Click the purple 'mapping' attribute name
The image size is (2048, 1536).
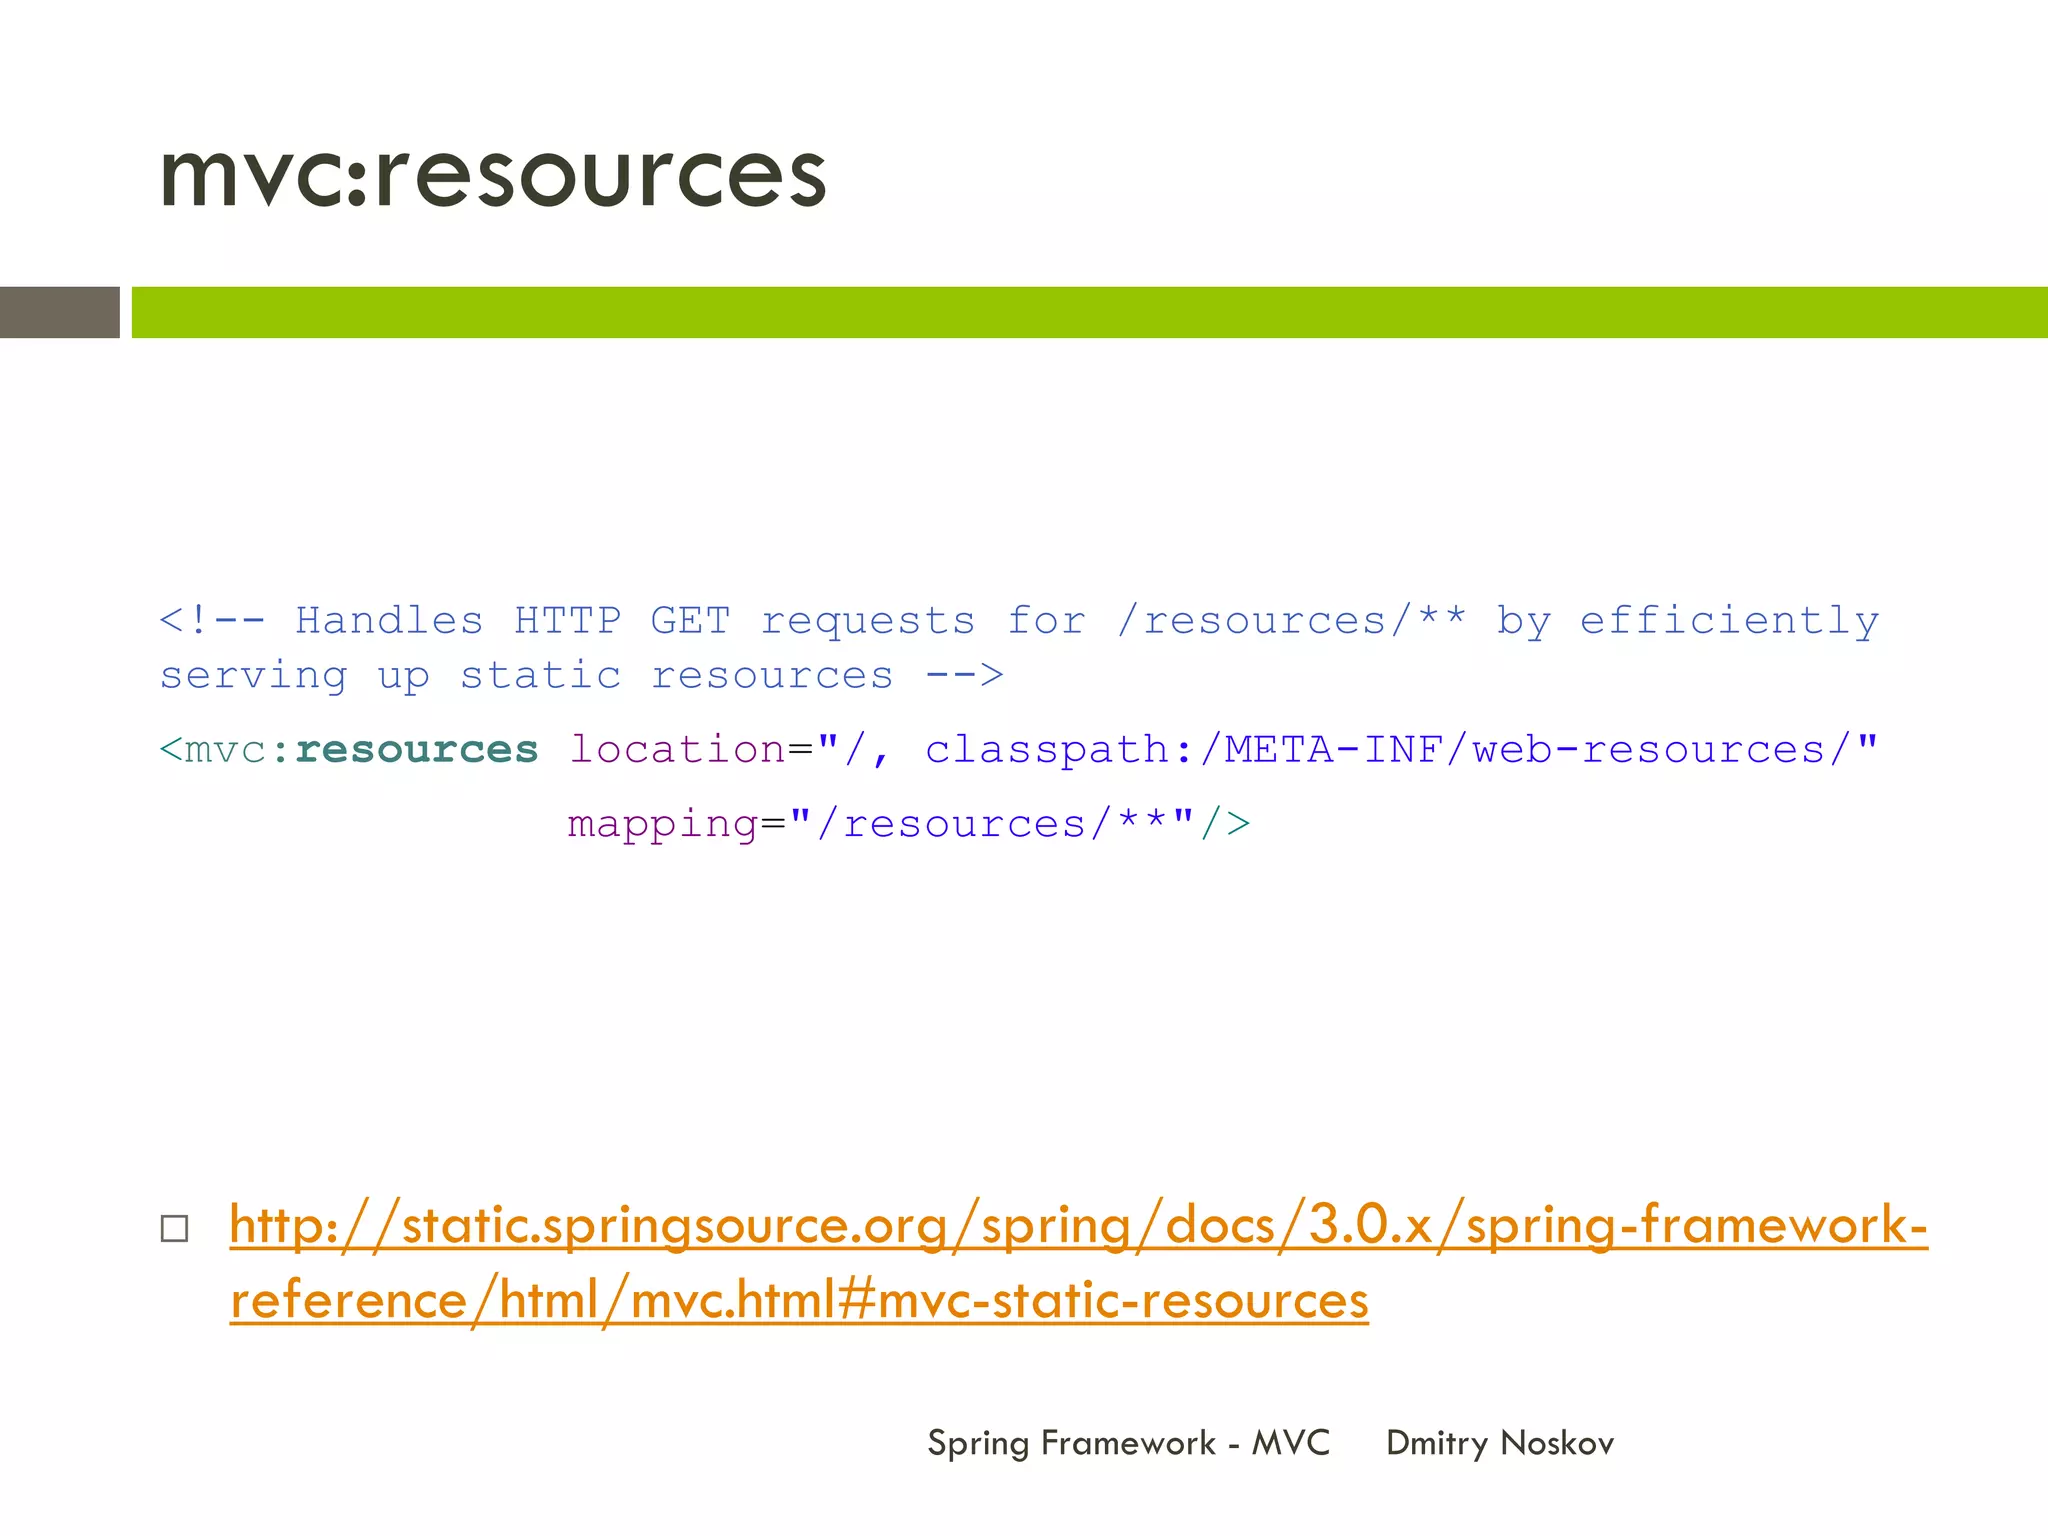click(662, 825)
